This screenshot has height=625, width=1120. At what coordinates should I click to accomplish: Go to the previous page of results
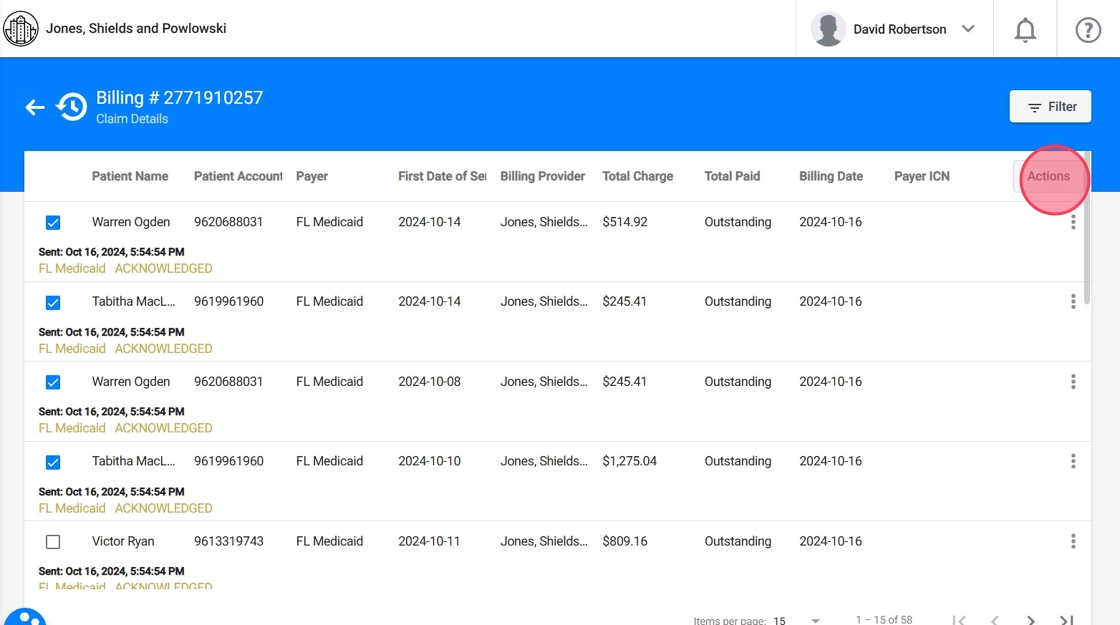point(994,620)
